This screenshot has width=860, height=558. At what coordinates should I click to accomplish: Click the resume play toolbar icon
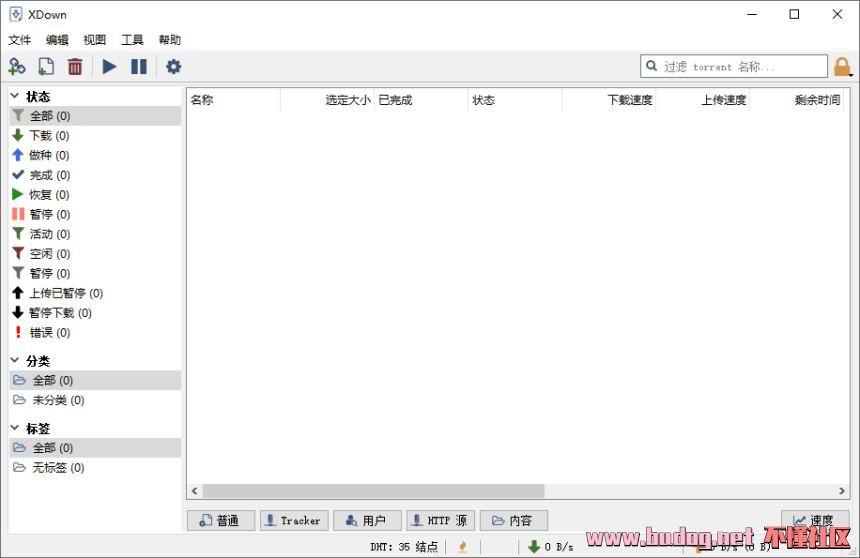(x=109, y=67)
